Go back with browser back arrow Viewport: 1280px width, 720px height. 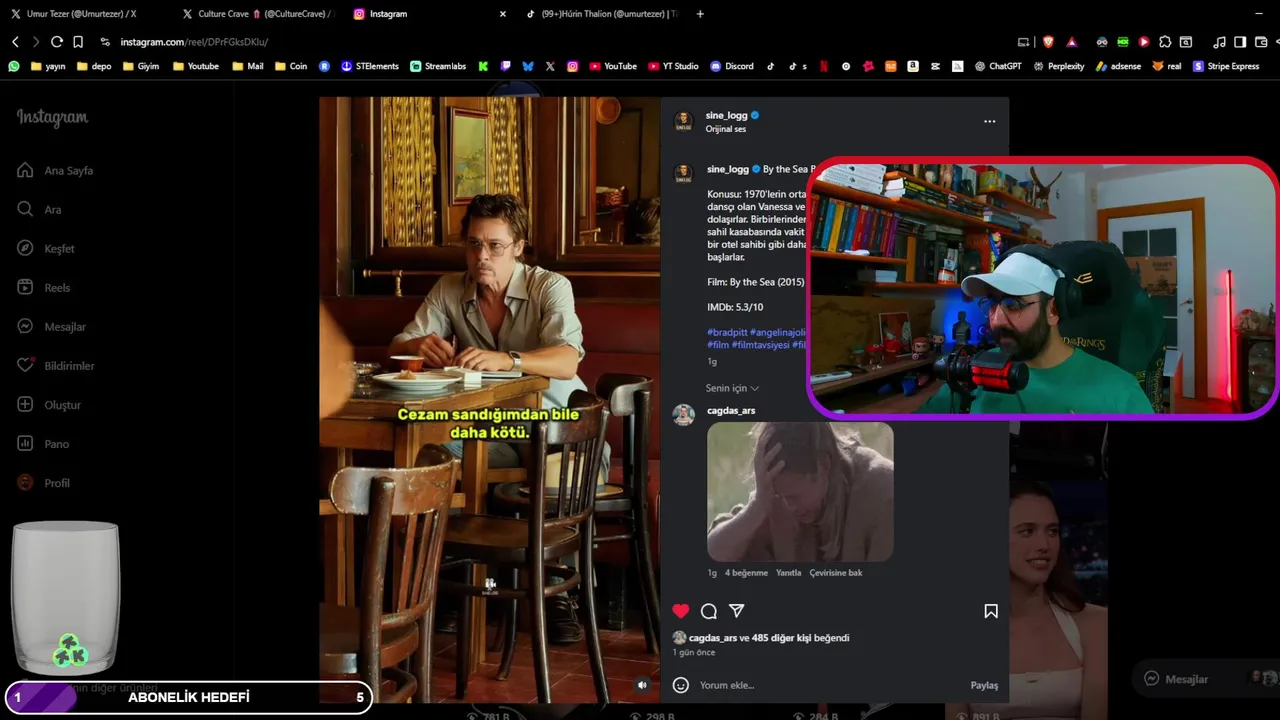[15, 42]
